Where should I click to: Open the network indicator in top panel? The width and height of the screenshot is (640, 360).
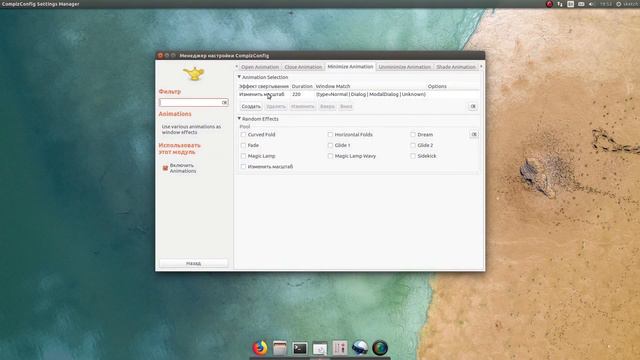pos(560,4)
